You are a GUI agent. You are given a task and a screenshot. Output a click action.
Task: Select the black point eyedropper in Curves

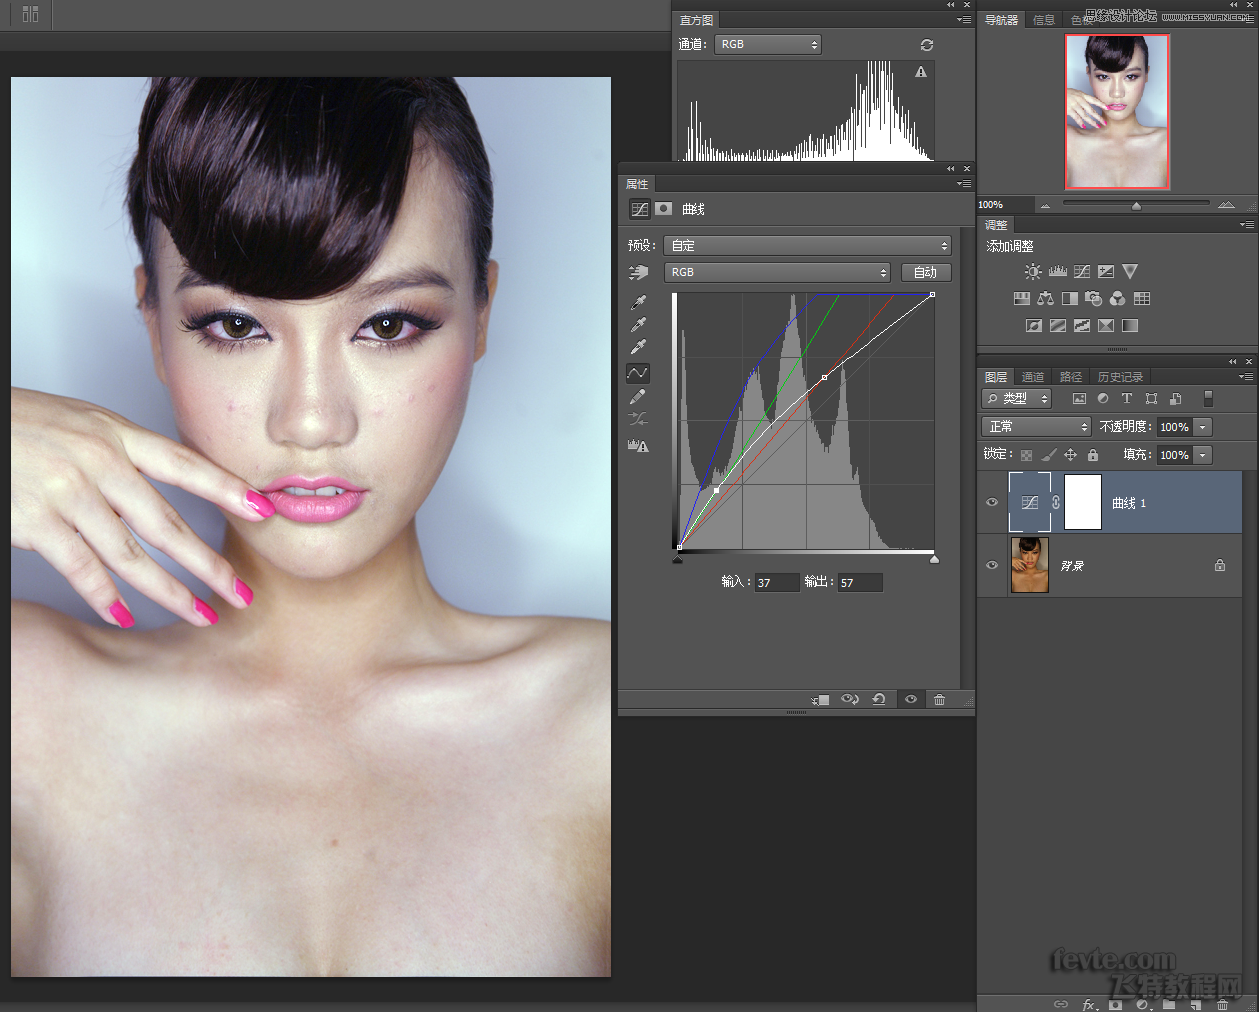click(638, 301)
